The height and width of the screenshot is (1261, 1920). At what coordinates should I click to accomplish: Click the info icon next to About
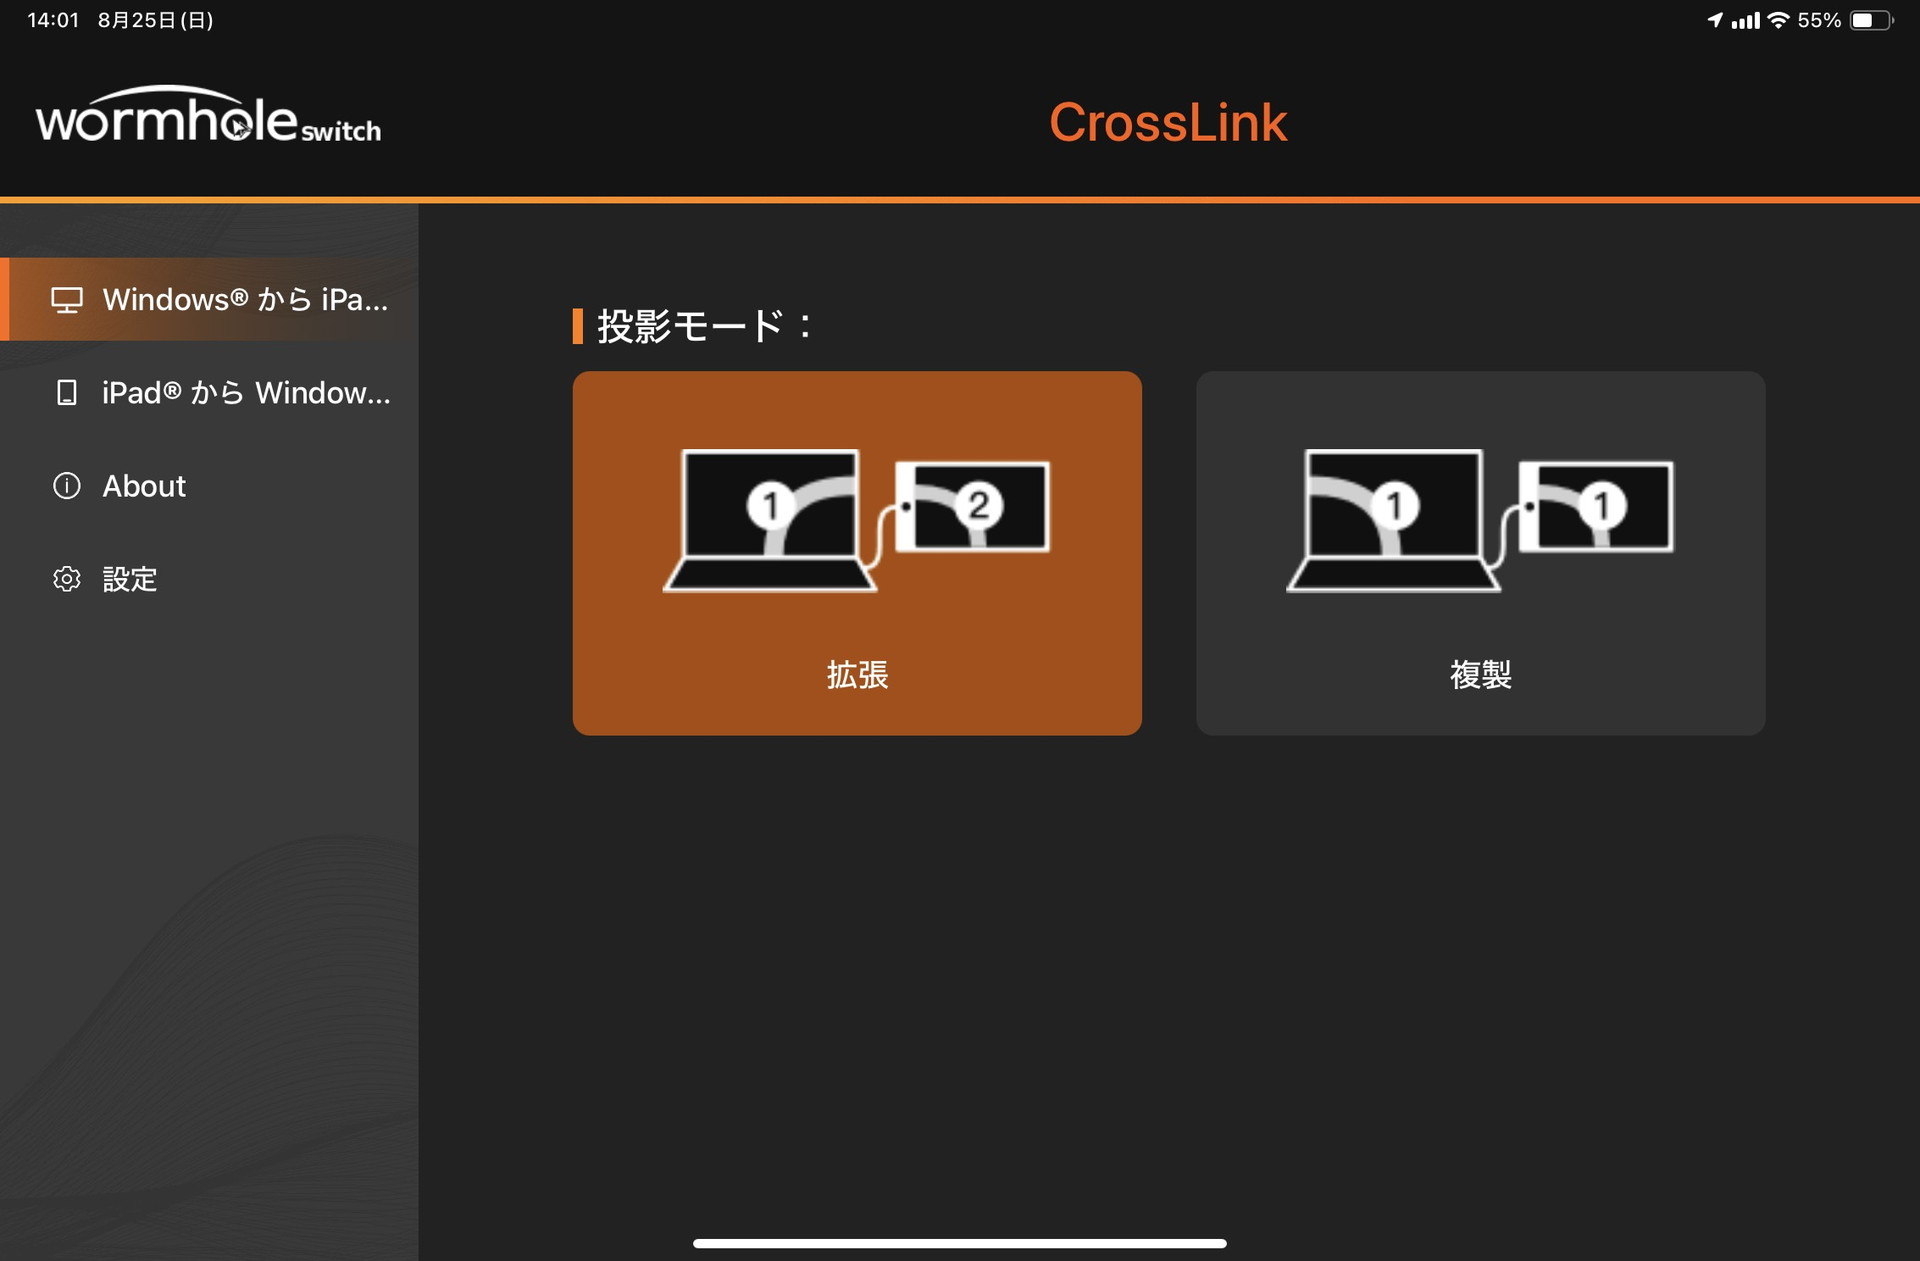pos(66,487)
